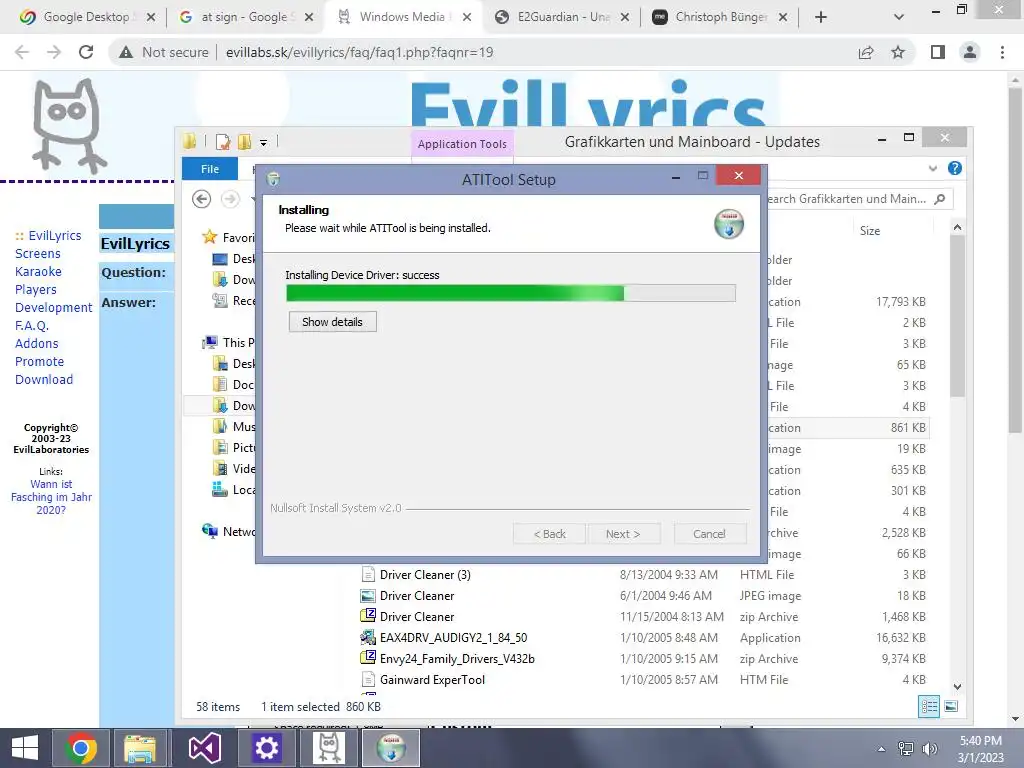Select the Application Tools ribbon tab

coord(462,144)
